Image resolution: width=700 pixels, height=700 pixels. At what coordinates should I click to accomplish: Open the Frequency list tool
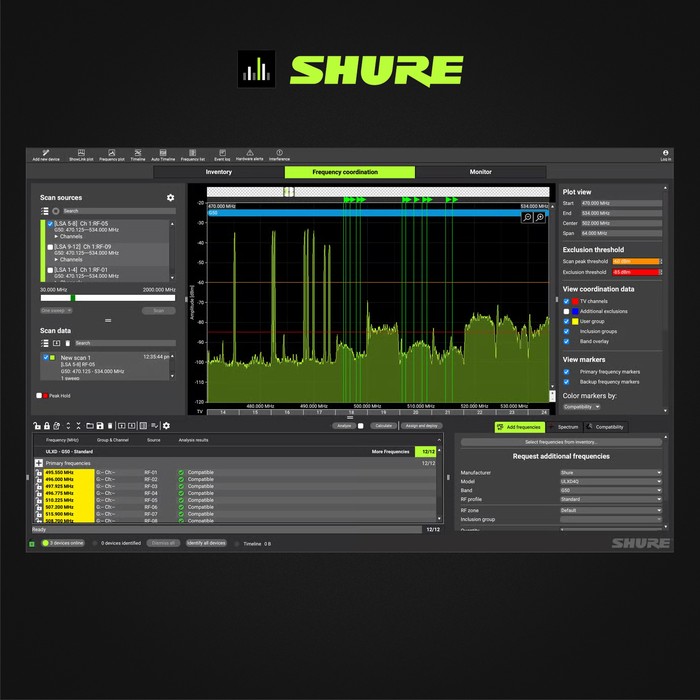pos(192,155)
